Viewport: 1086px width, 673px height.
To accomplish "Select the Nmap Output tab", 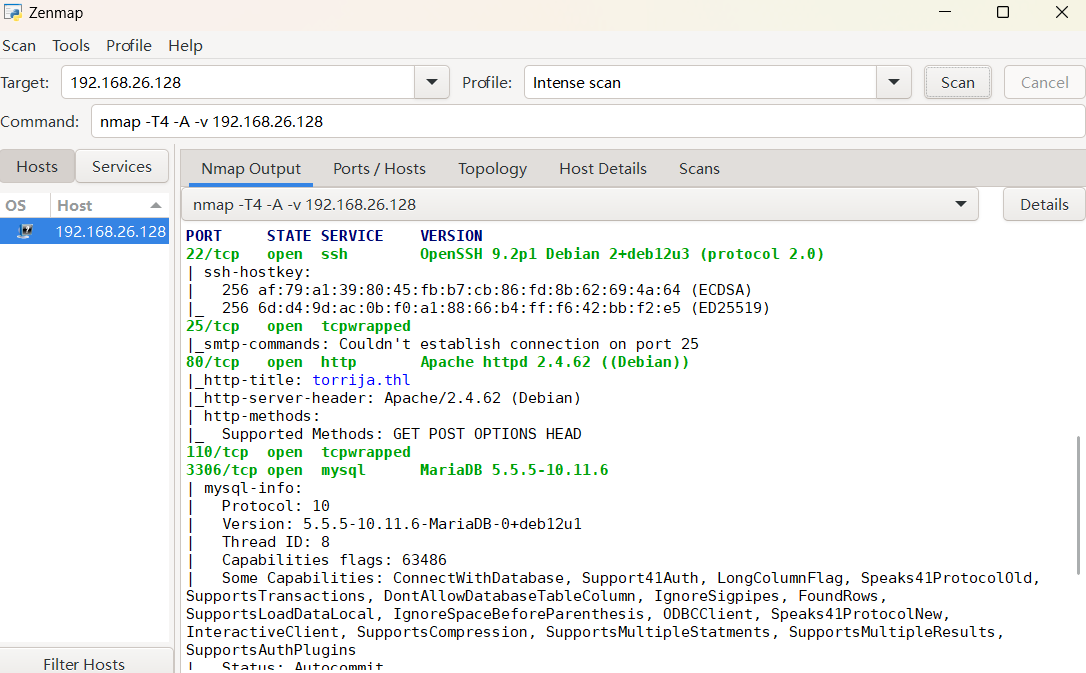I will pyautogui.click(x=251, y=169).
